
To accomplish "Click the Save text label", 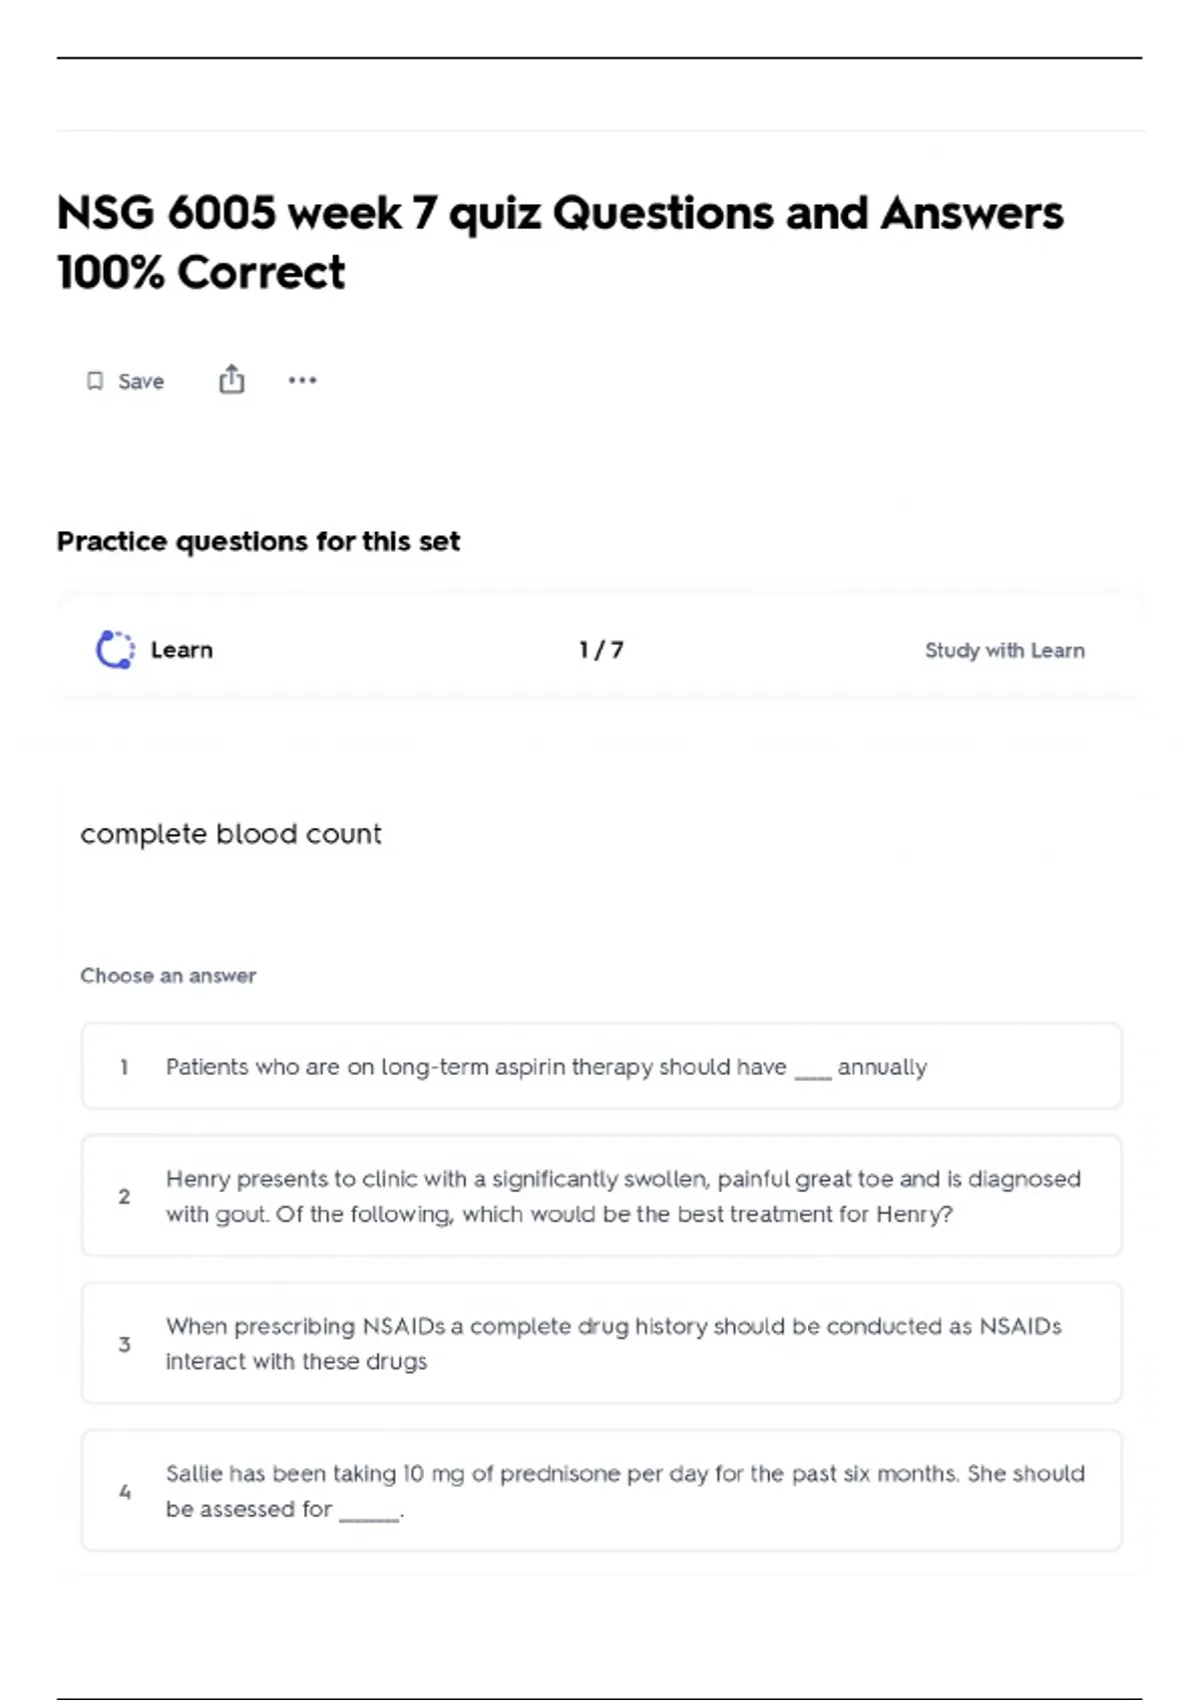I will coord(141,381).
